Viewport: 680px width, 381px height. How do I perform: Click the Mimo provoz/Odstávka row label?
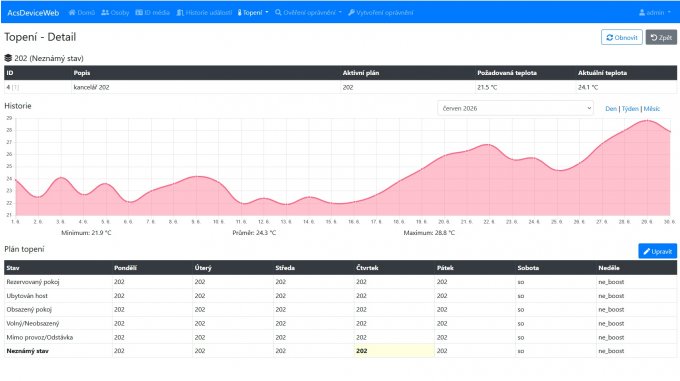pos(39,337)
